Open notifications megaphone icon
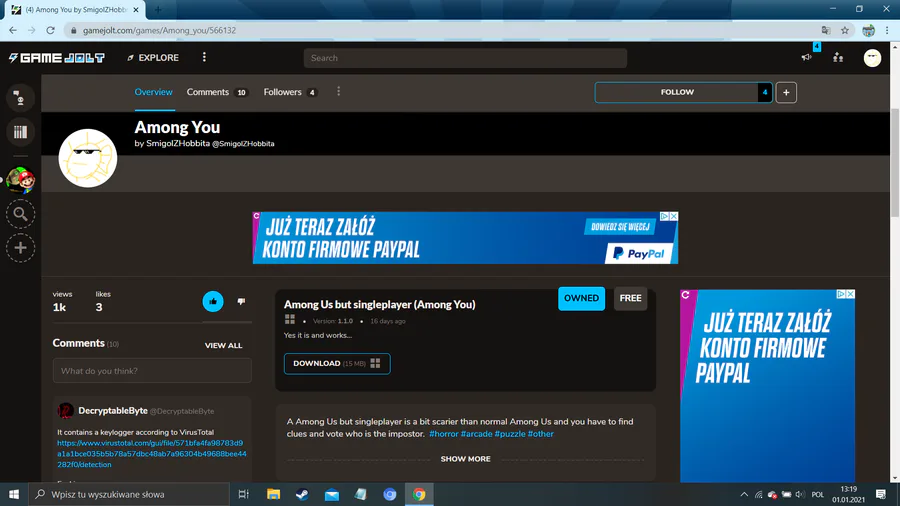The width and height of the screenshot is (900, 506). pos(806,57)
